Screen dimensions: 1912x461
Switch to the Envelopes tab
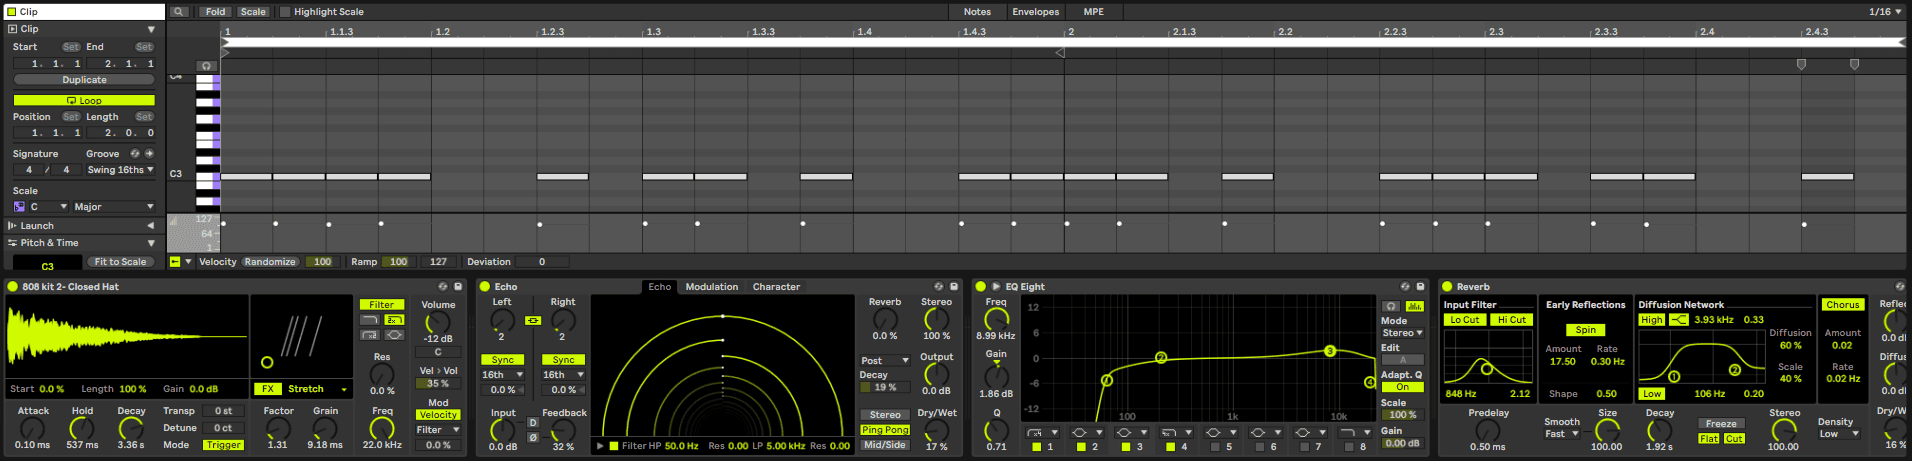[x=1035, y=12]
